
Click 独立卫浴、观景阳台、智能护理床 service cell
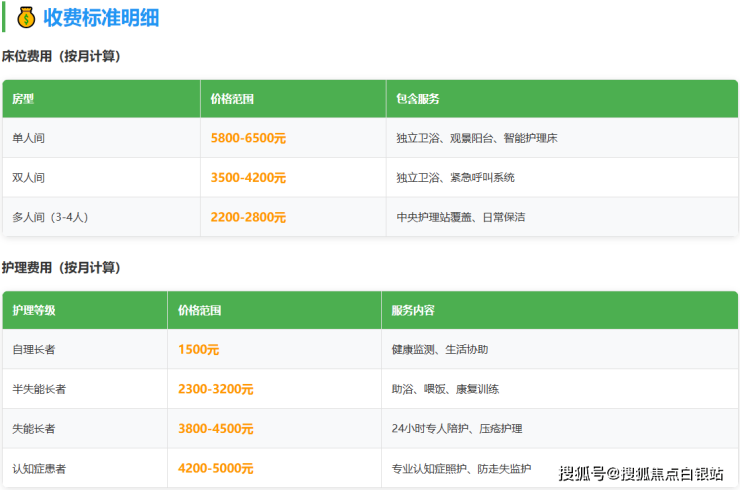[x=476, y=138]
